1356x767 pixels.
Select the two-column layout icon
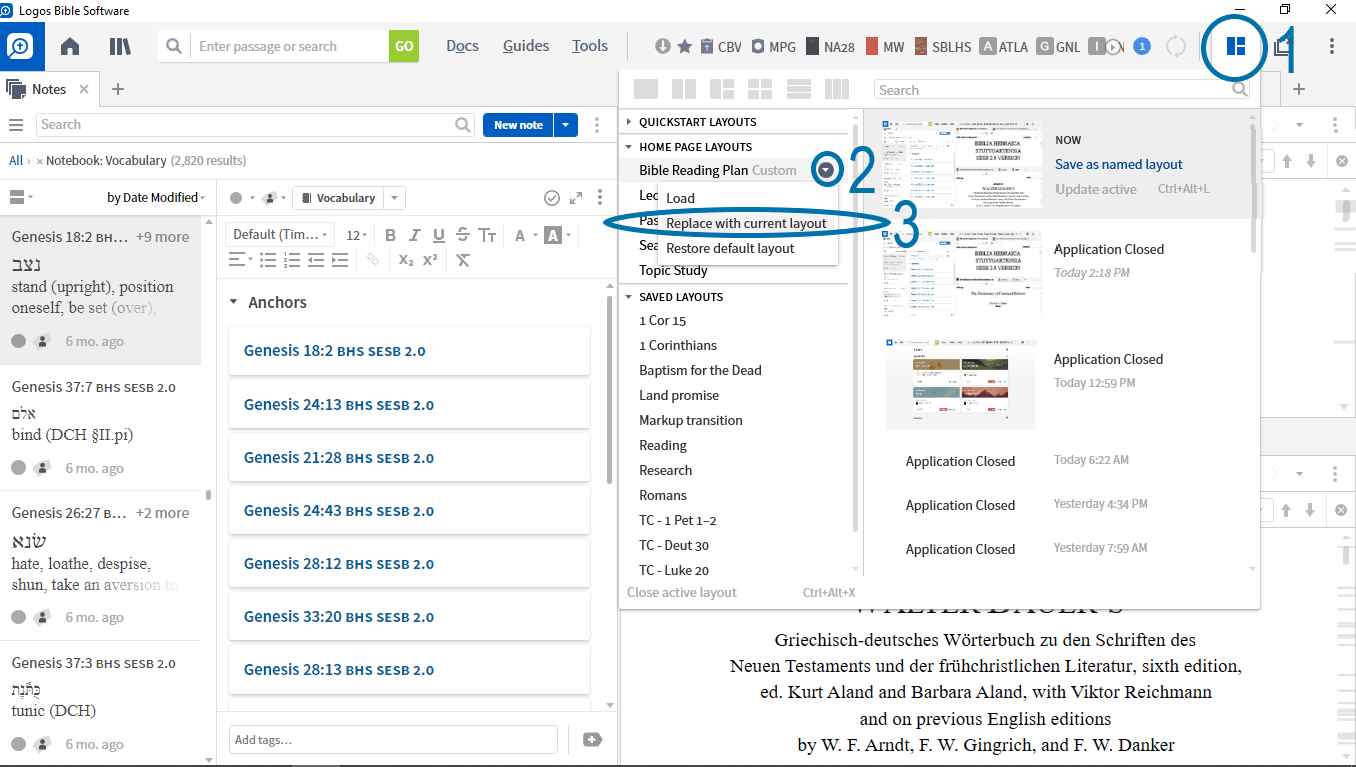(684, 89)
